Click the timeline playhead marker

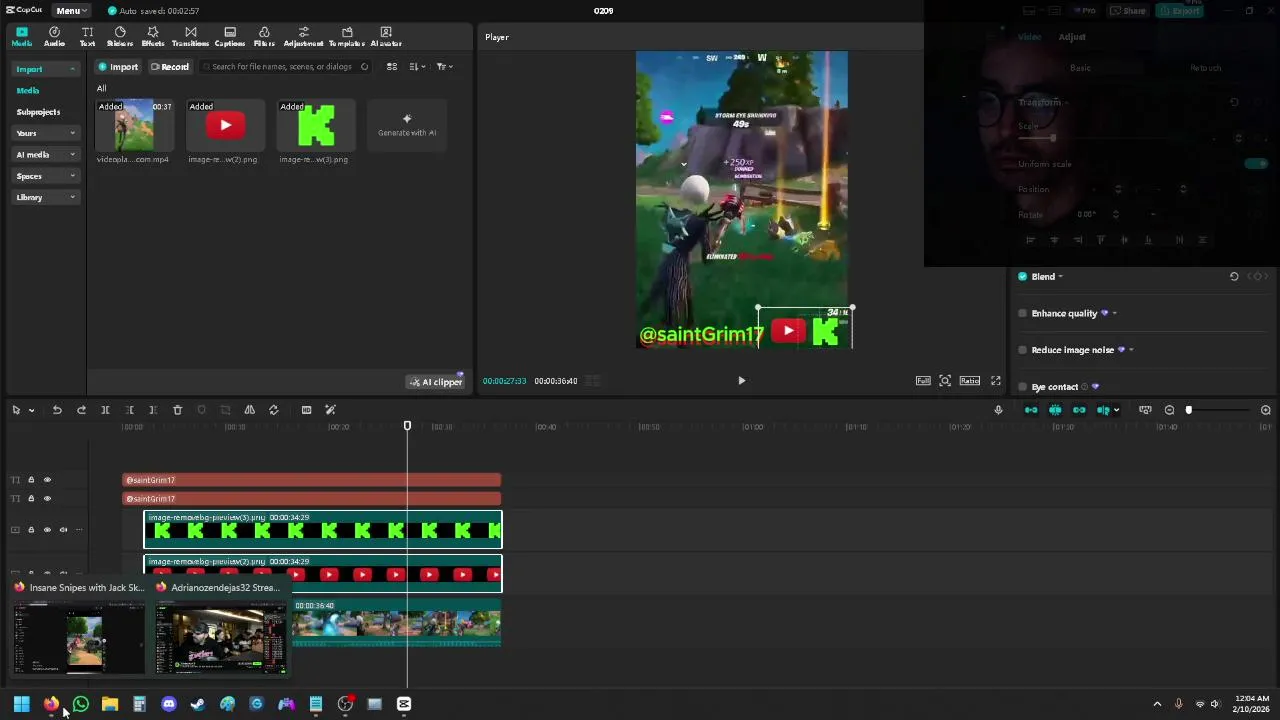point(407,426)
